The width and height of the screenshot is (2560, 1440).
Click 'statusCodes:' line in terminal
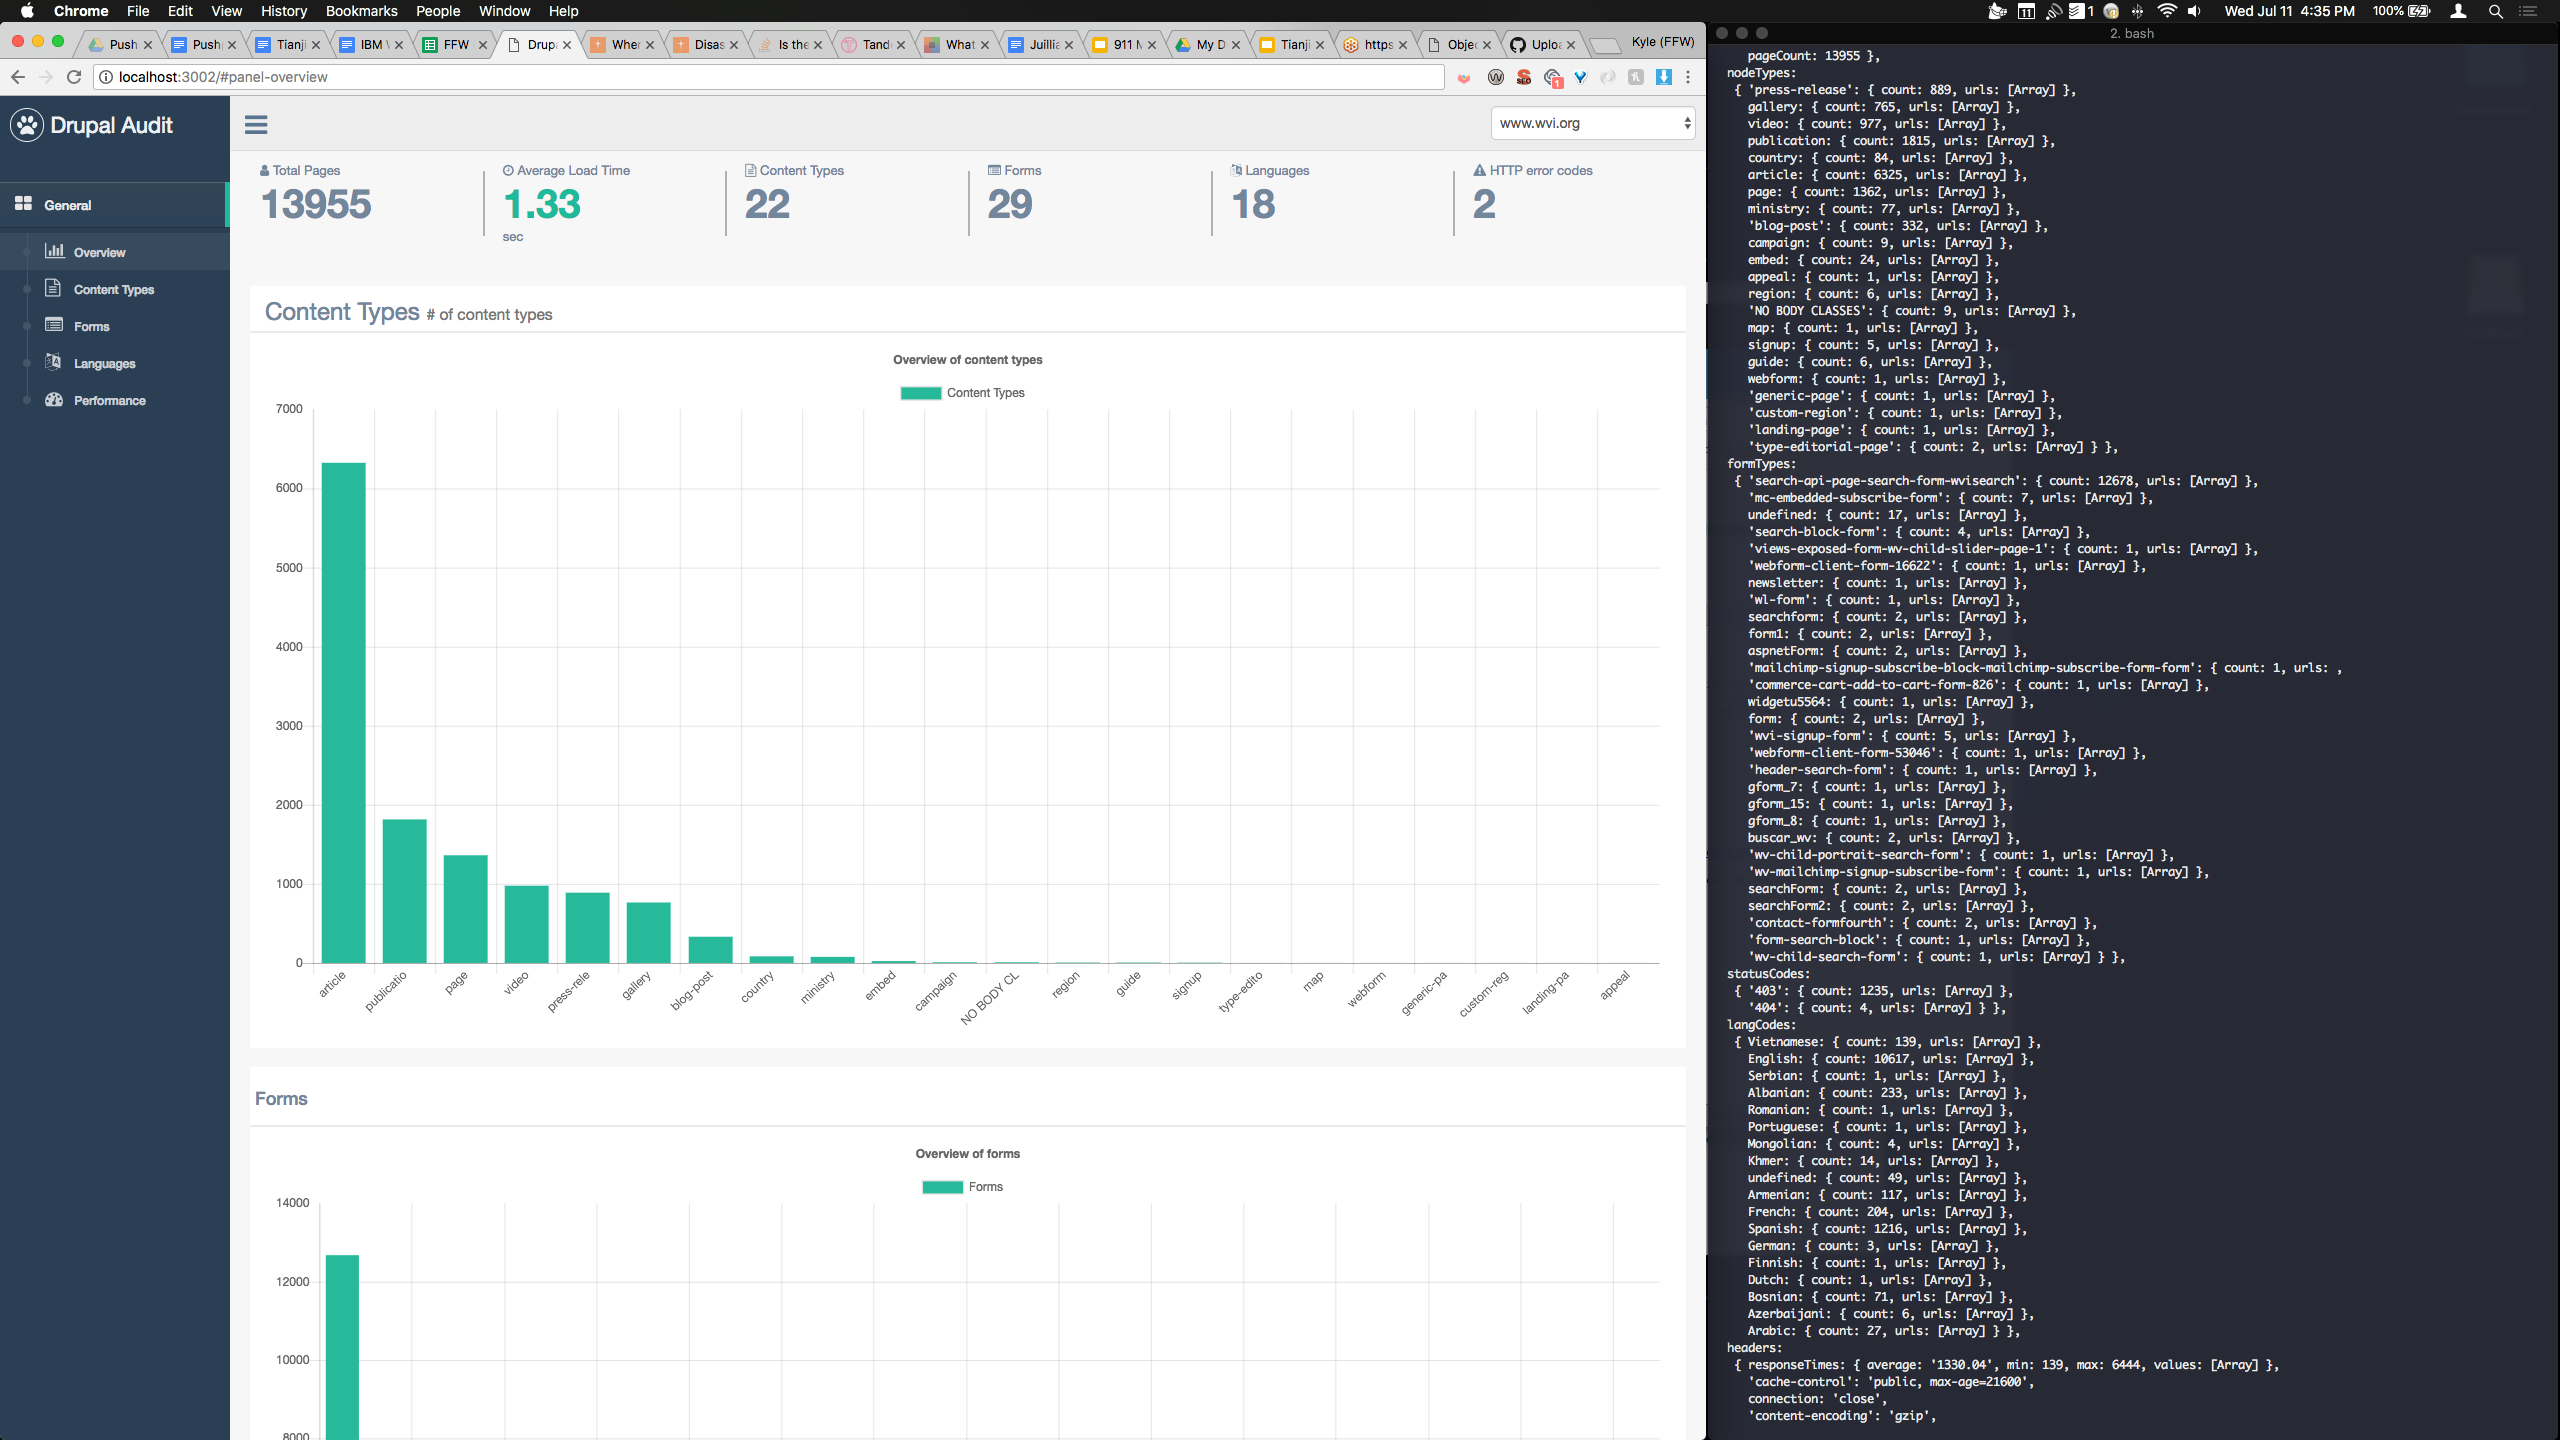point(1768,974)
